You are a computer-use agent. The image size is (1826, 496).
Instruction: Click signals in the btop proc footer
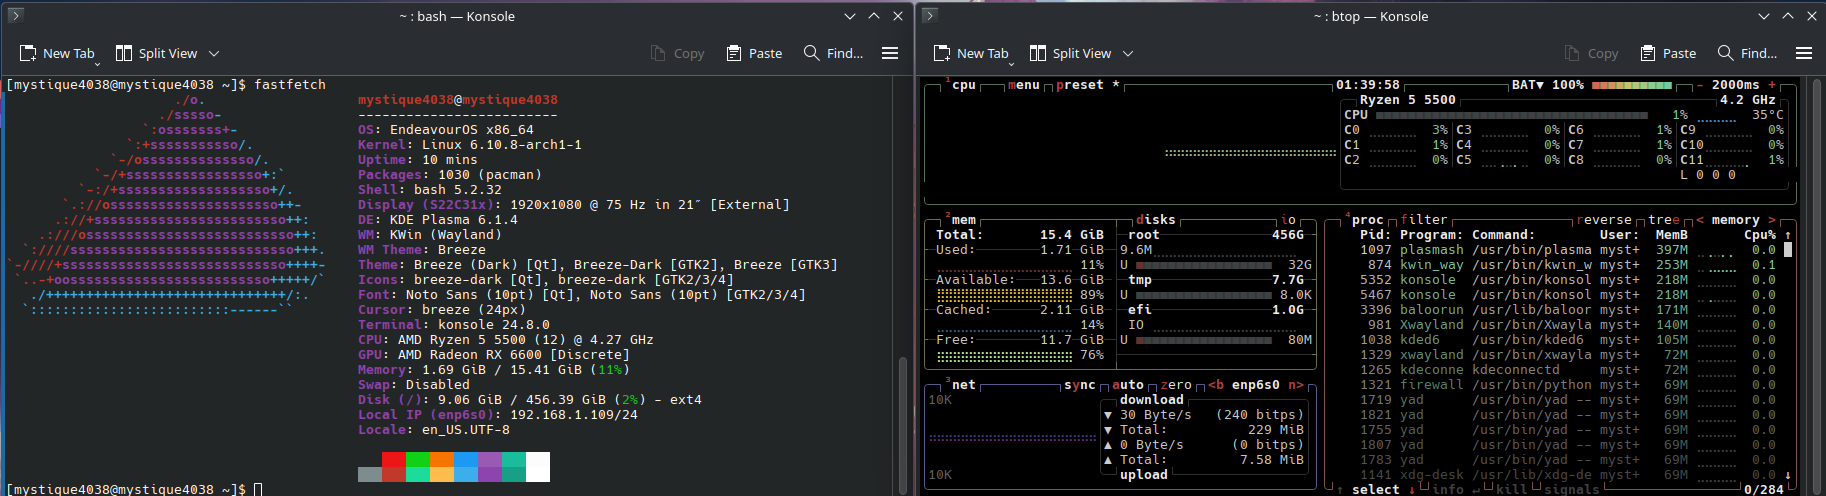1572,490
